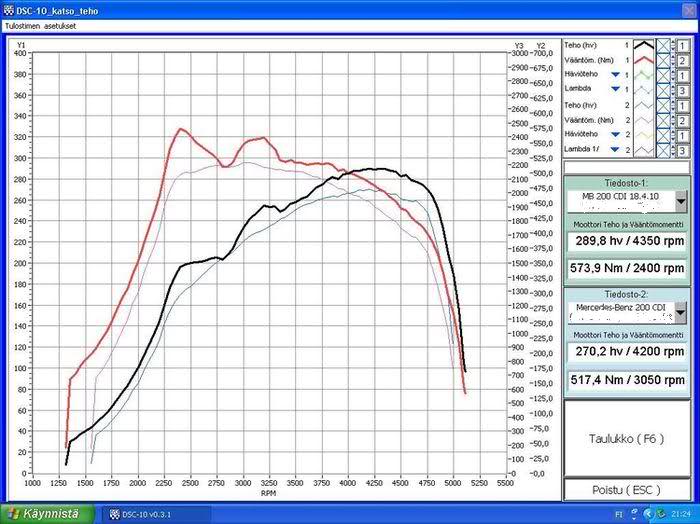Click the Teho (hv) 2 line style icon
The width and height of the screenshot is (700, 524).
click(x=645, y=105)
